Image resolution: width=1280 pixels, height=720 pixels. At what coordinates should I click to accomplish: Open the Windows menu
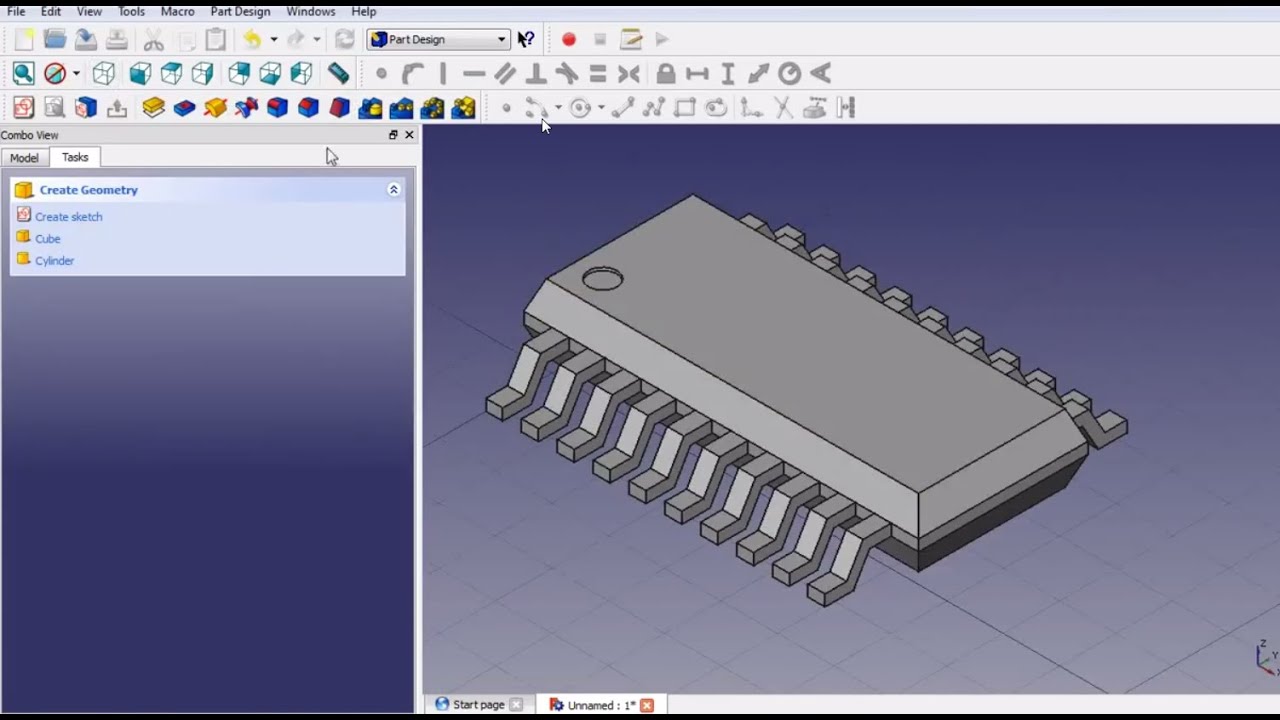[311, 11]
